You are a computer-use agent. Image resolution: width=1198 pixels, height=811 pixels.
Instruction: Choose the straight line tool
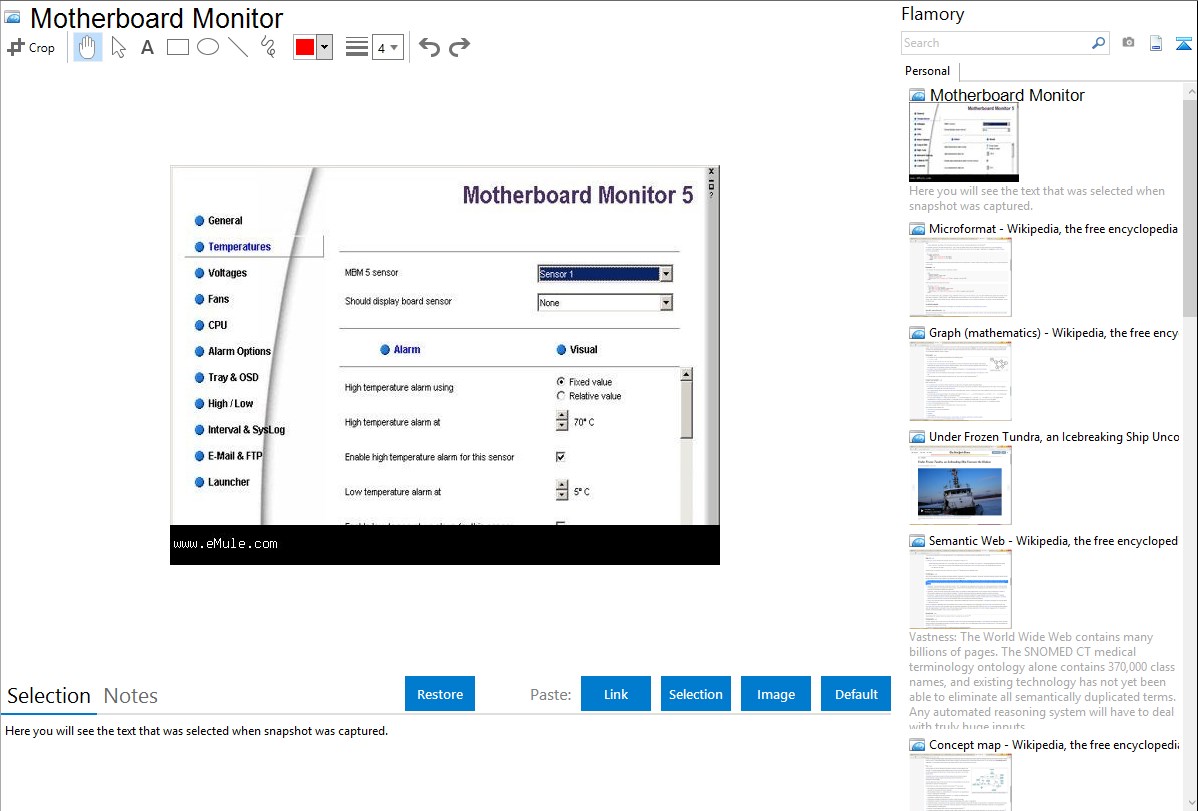point(238,47)
